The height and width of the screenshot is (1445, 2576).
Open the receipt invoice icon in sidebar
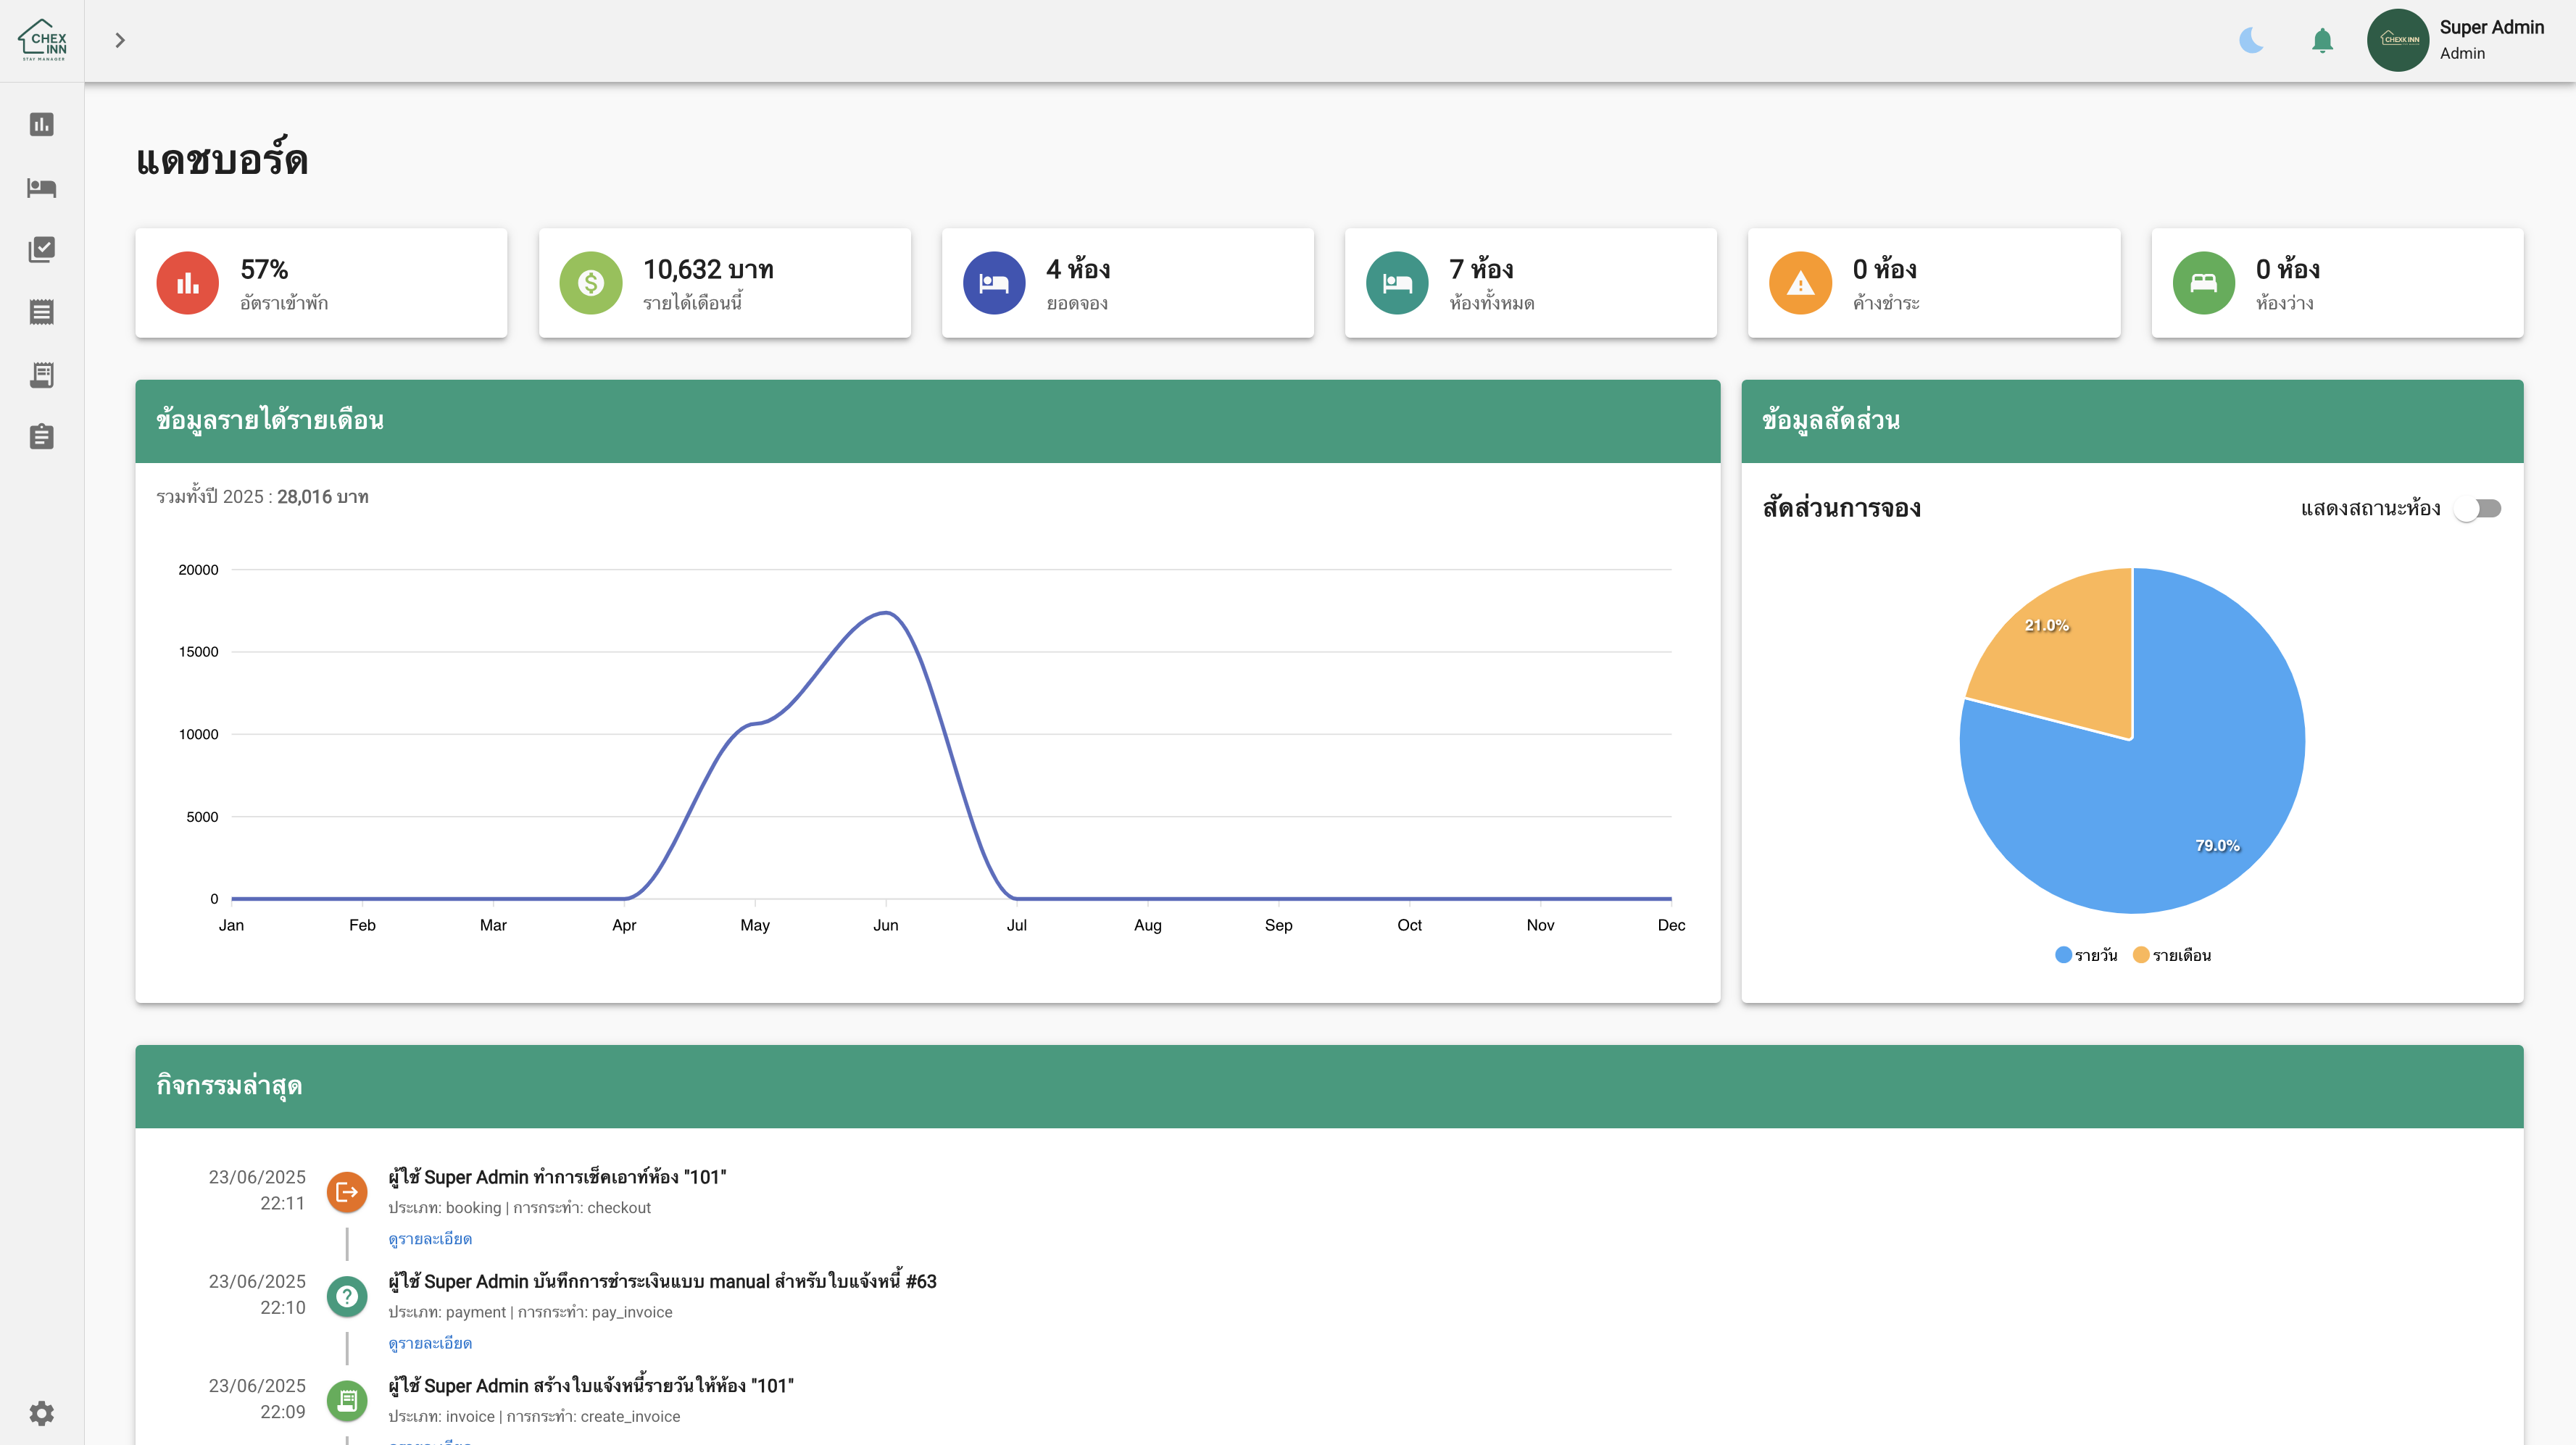[x=41, y=375]
